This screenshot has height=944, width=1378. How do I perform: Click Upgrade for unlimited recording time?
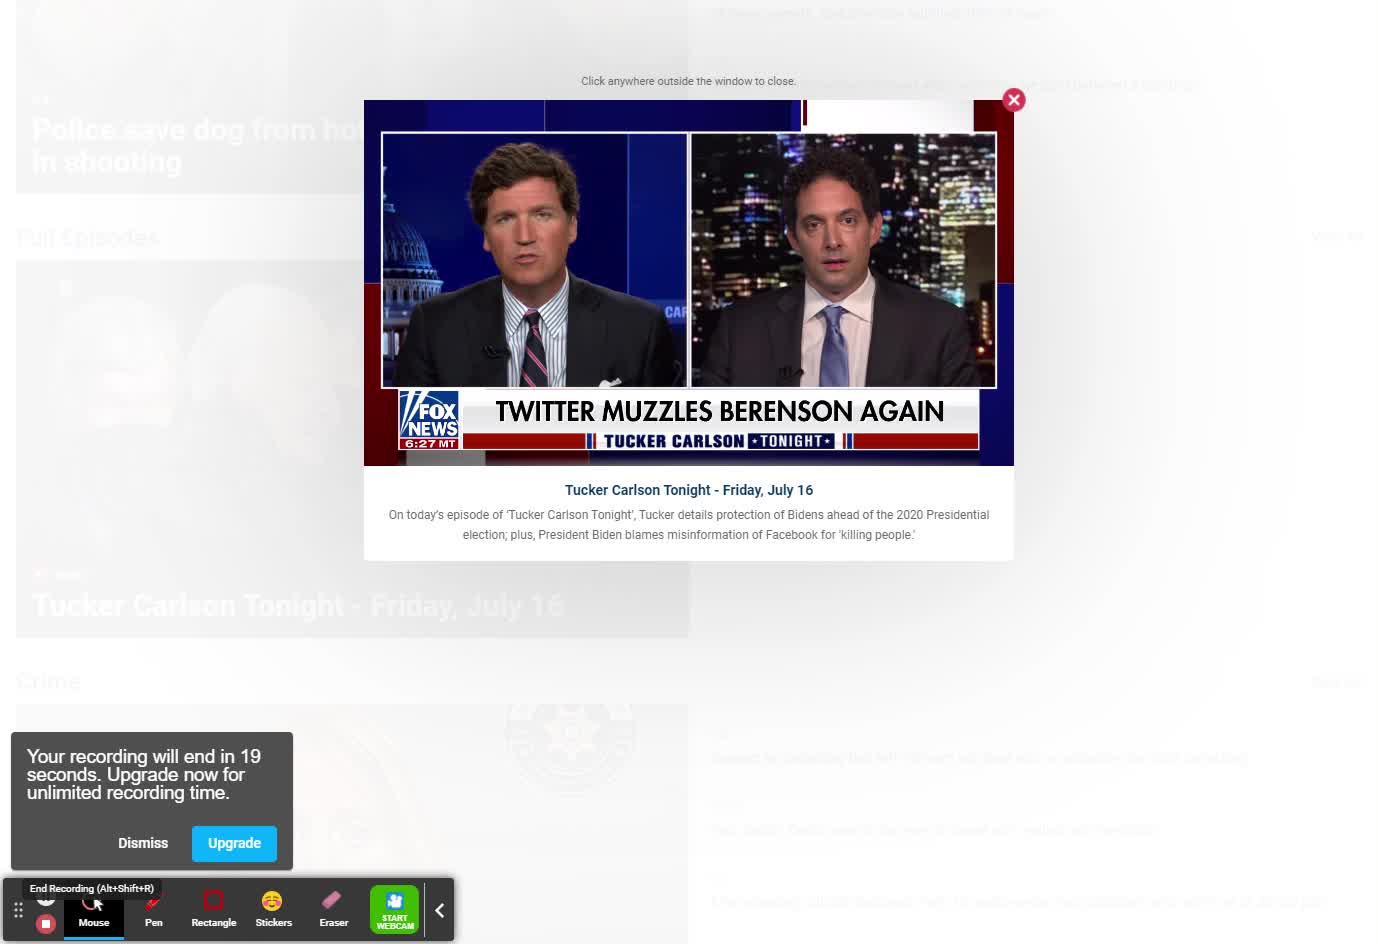[234, 843]
